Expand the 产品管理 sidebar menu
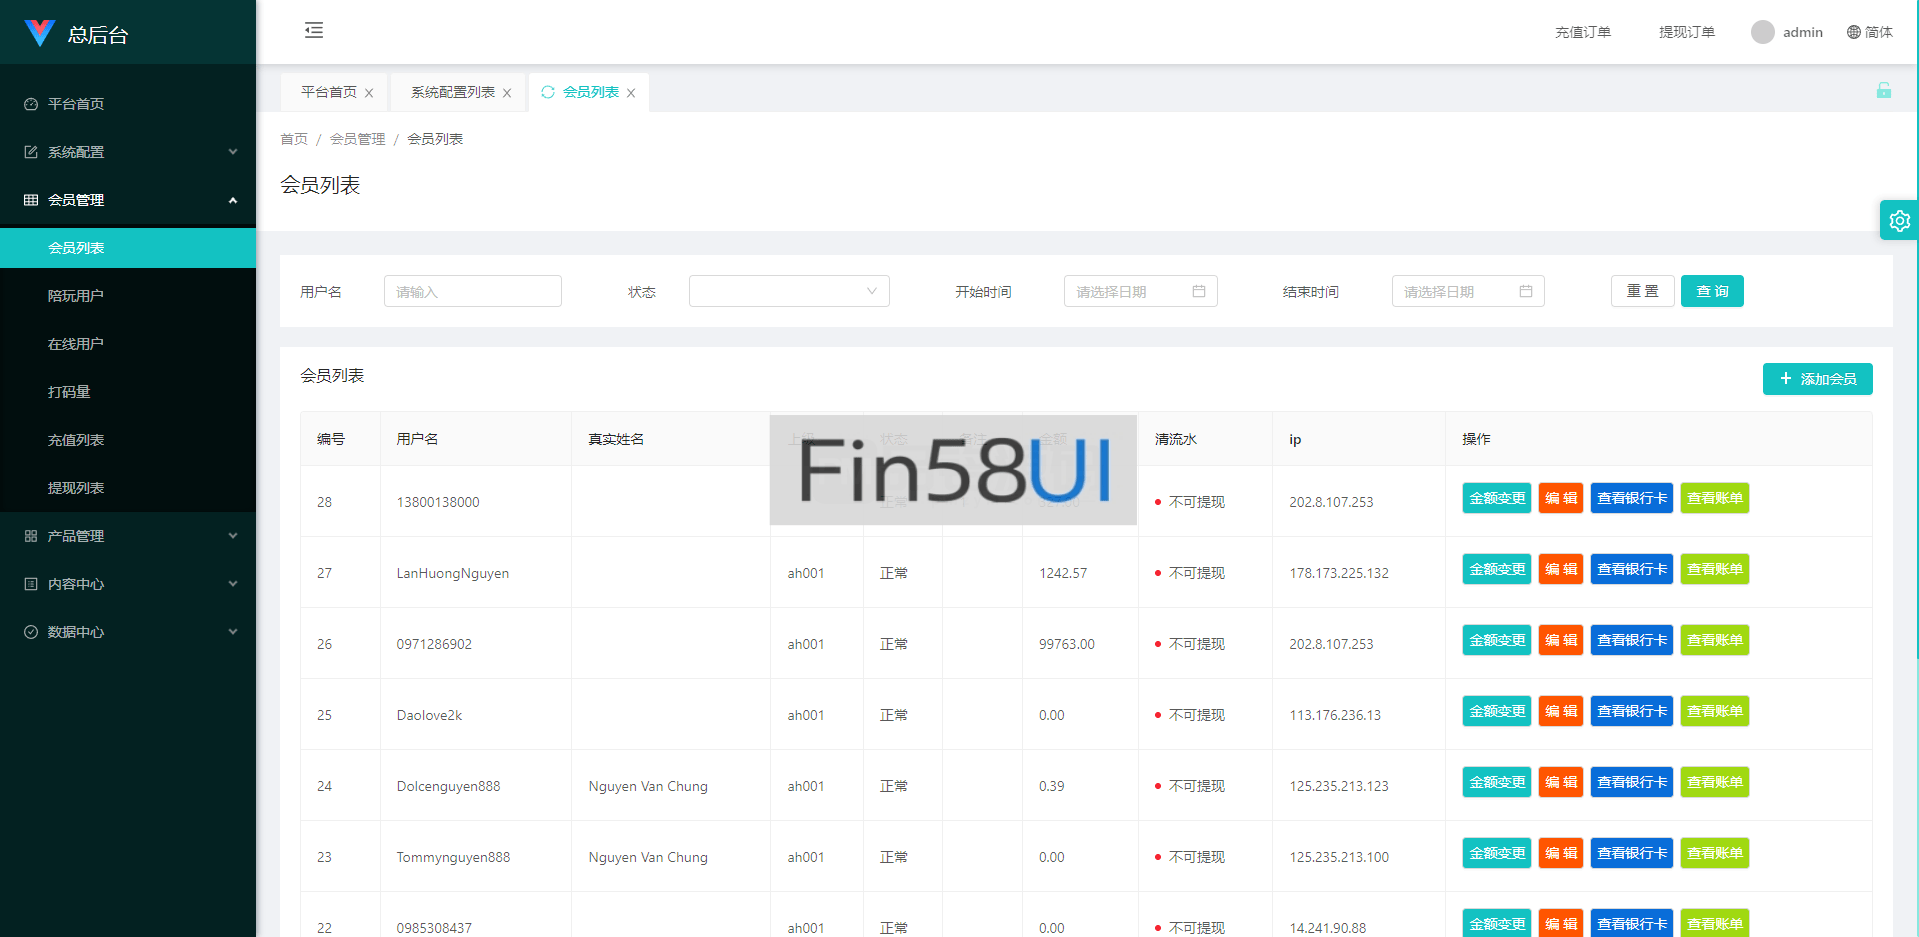 [x=128, y=536]
